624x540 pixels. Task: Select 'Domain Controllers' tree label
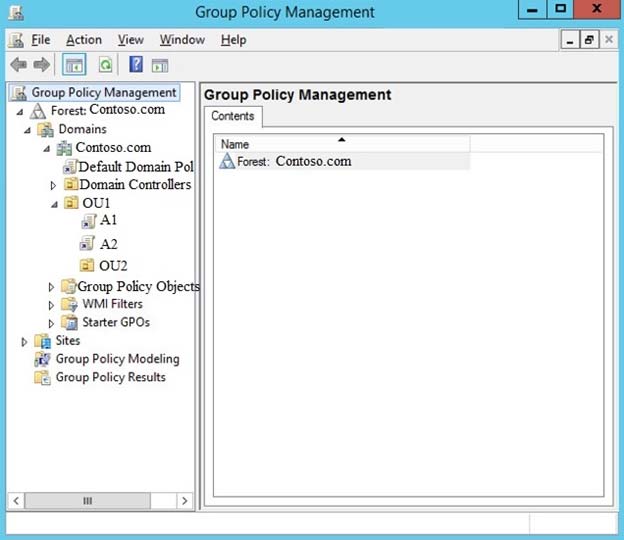(135, 184)
